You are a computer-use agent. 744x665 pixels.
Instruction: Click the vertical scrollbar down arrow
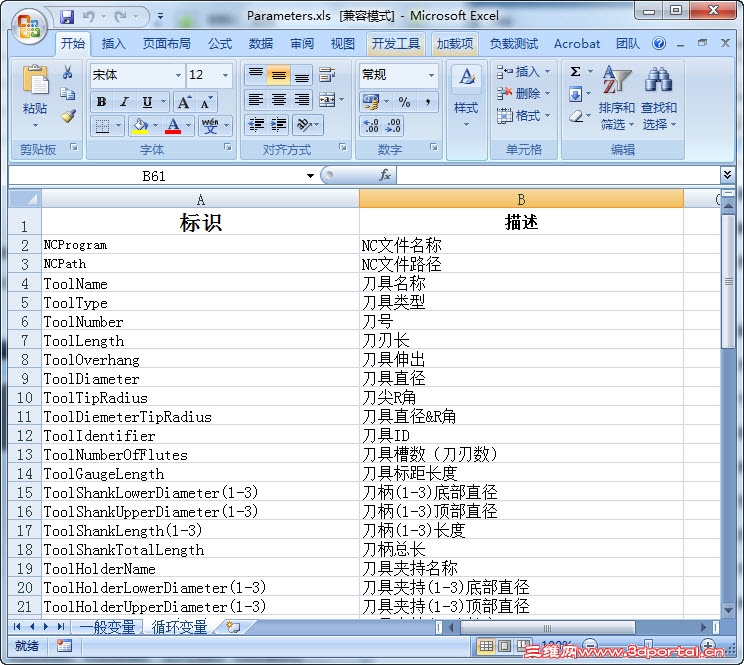(x=728, y=610)
